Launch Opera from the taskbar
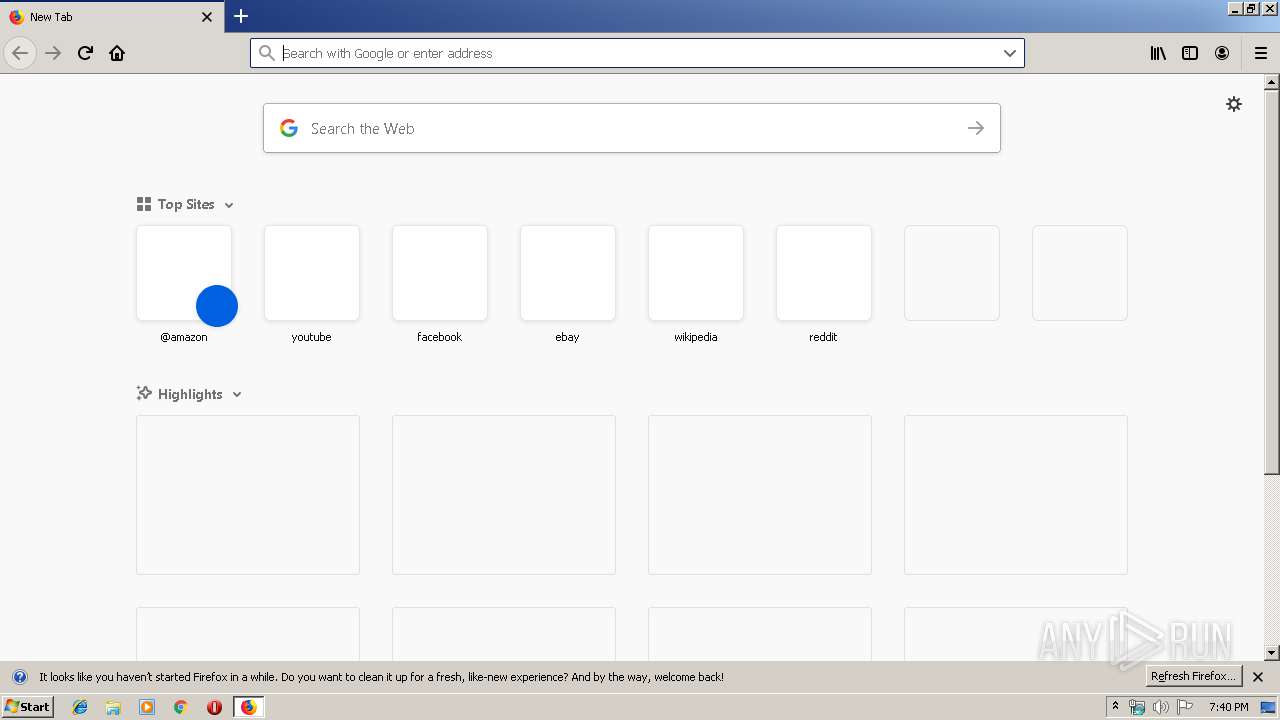This screenshot has width=1280, height=720. (x=214, y=707)
